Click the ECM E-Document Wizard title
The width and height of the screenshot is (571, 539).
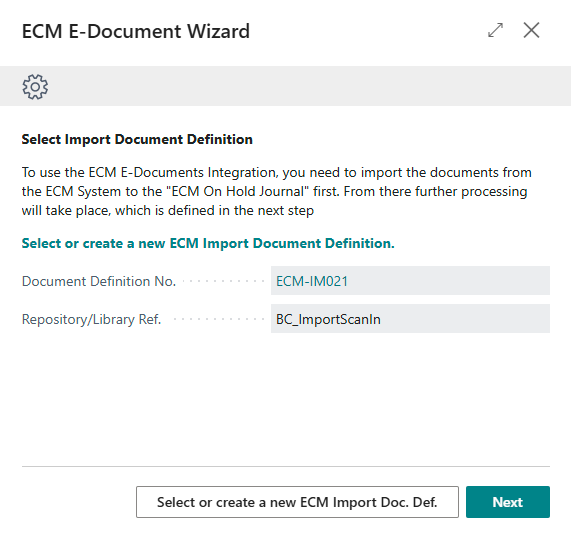136,31
